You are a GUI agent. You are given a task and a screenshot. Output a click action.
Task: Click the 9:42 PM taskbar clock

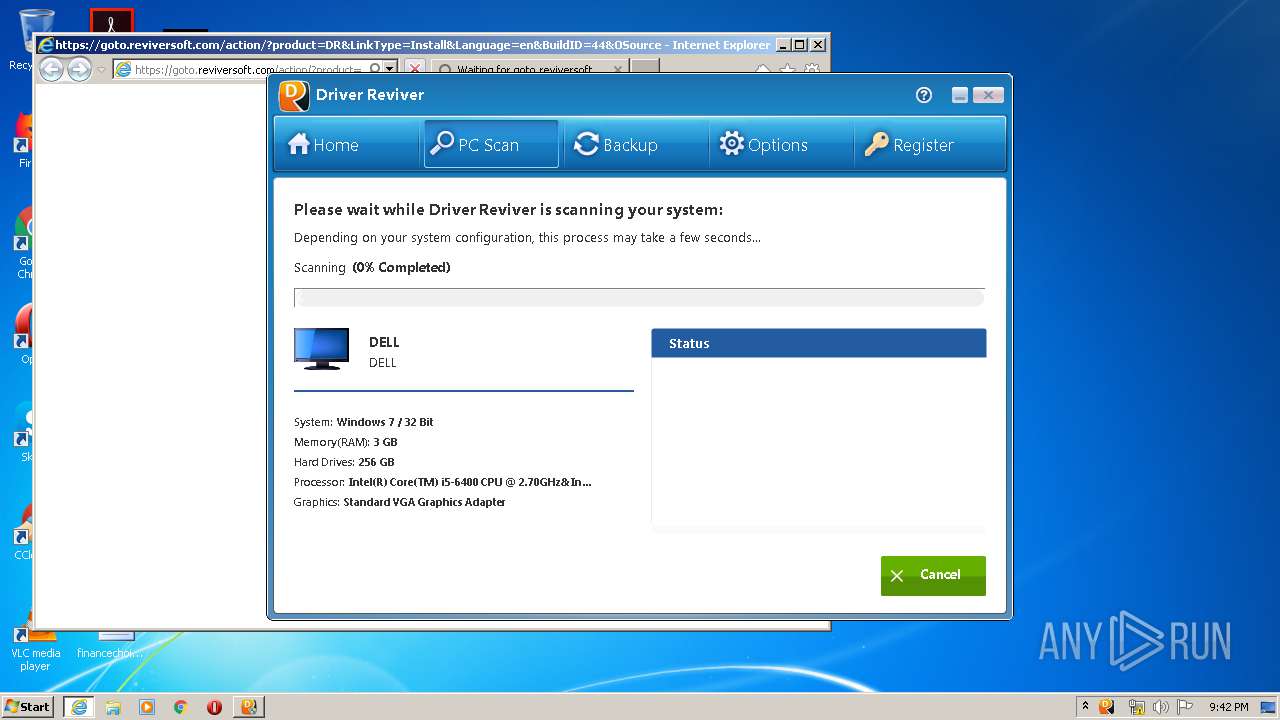[x=1228, y=706]
